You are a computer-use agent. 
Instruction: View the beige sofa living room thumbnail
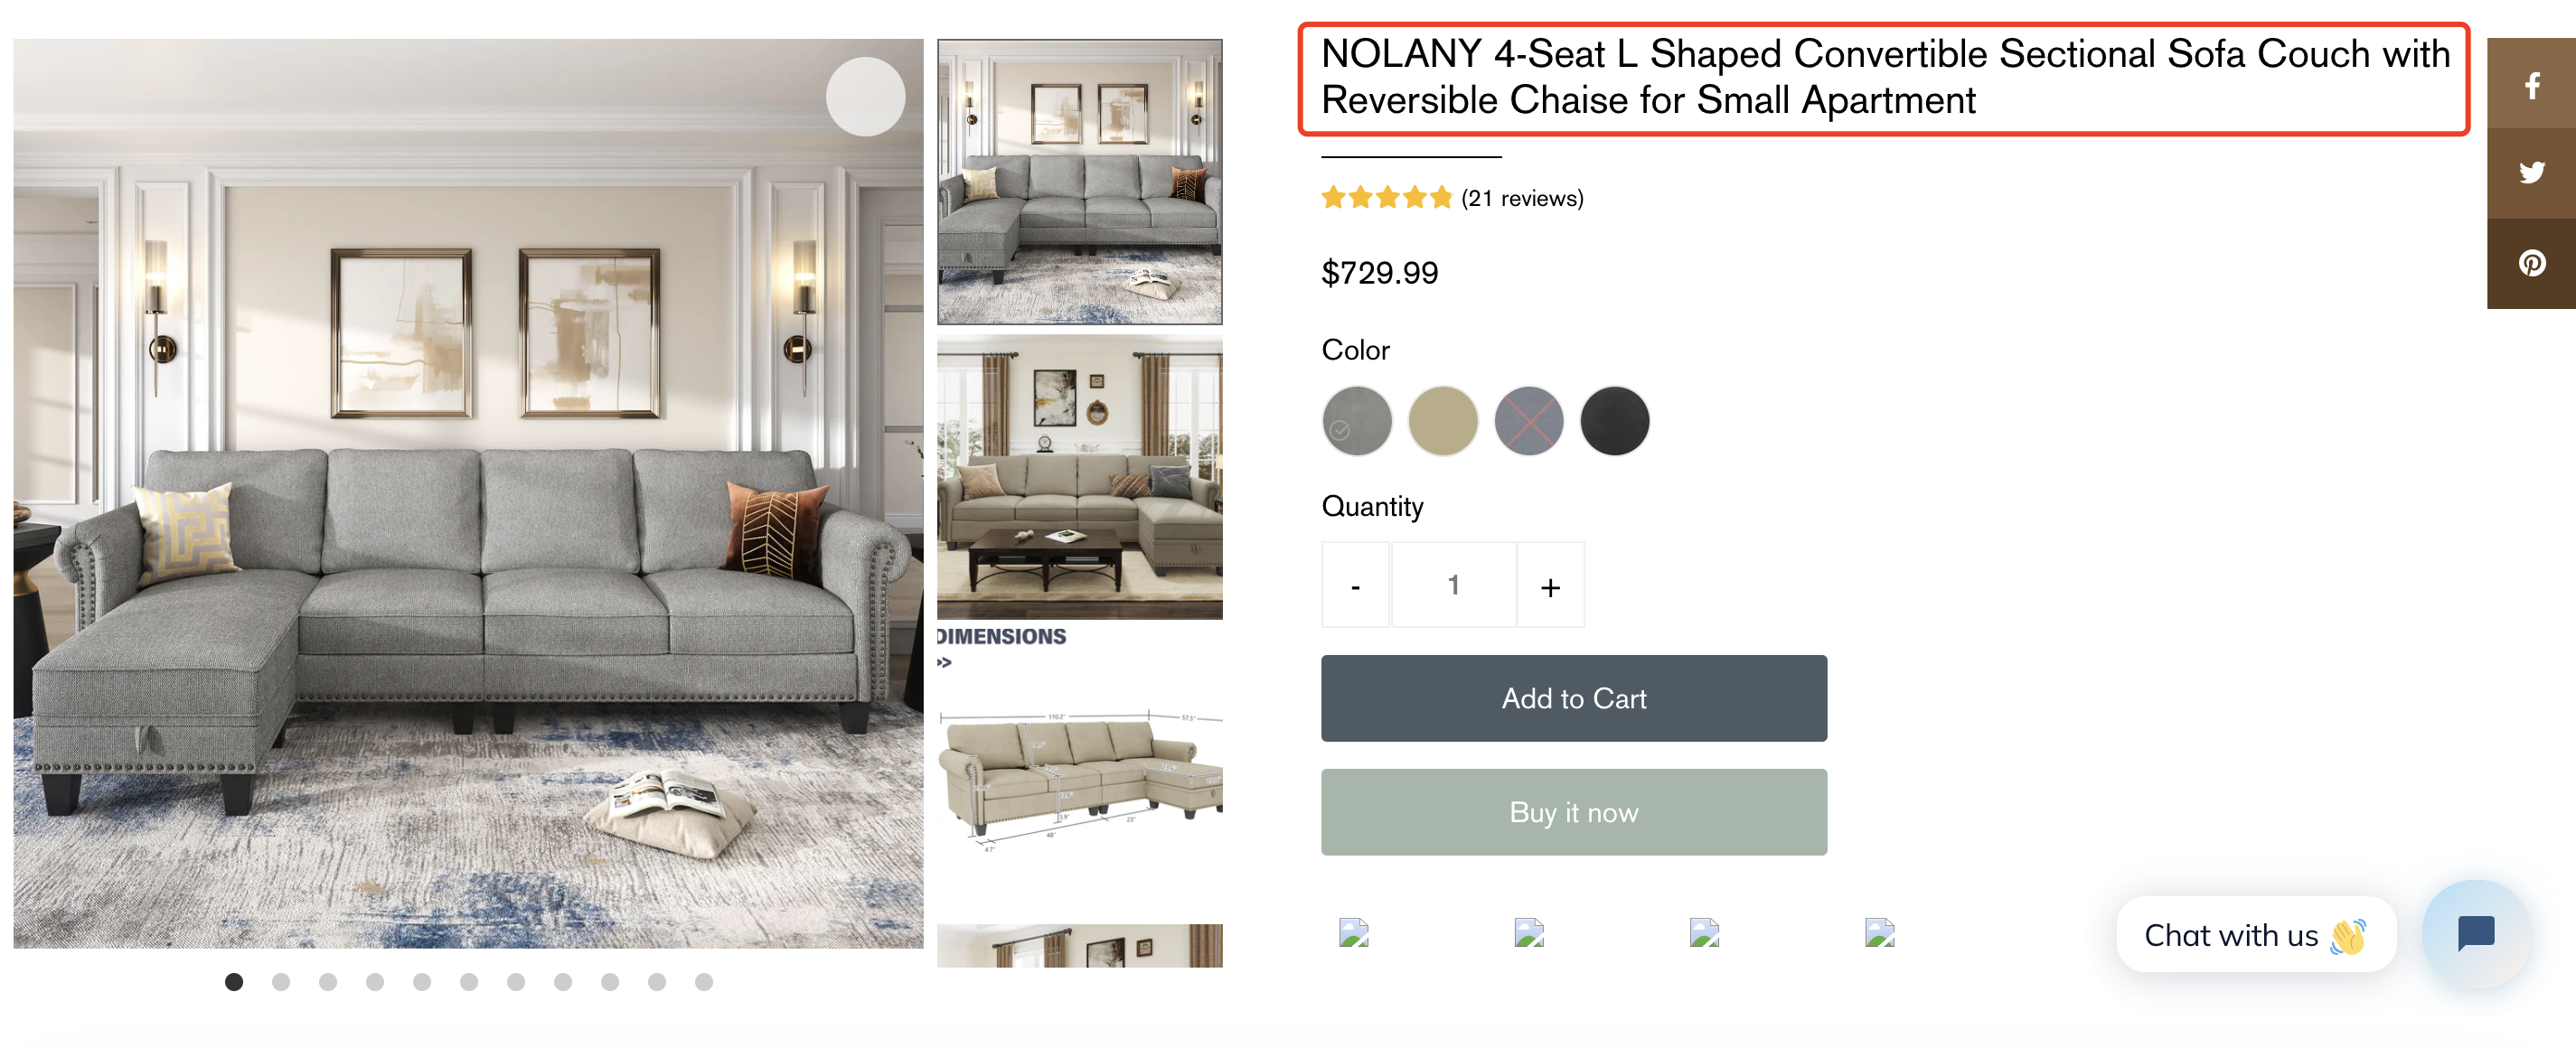(x=1079, y=478)
